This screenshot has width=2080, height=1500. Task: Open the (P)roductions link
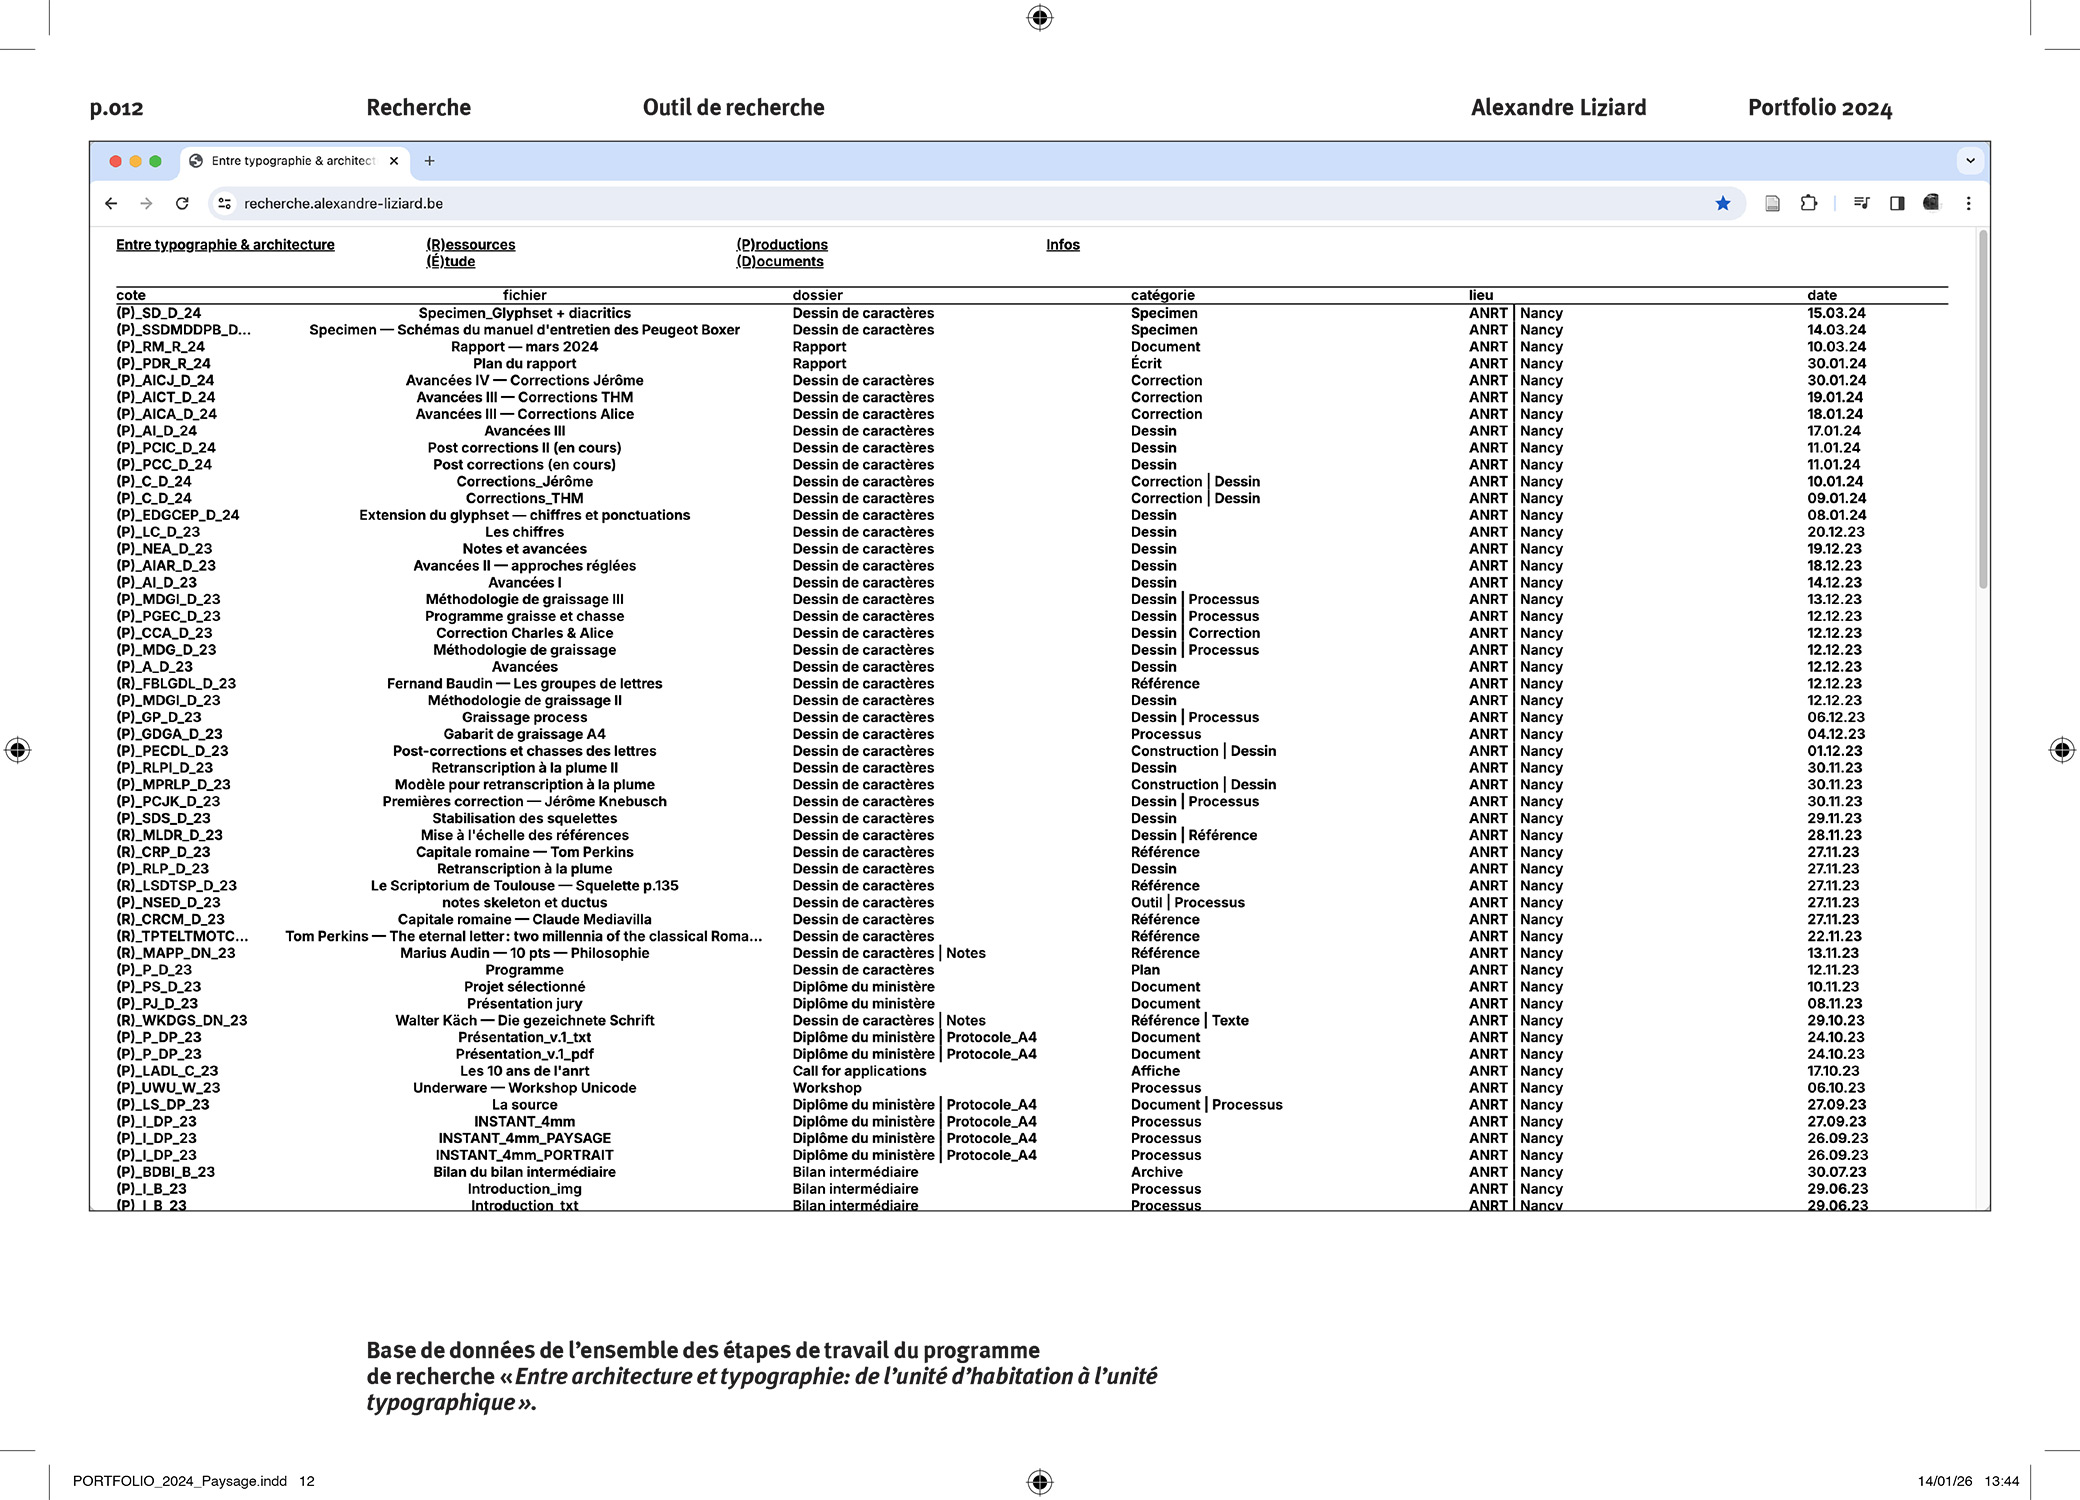tap(782, 244)
